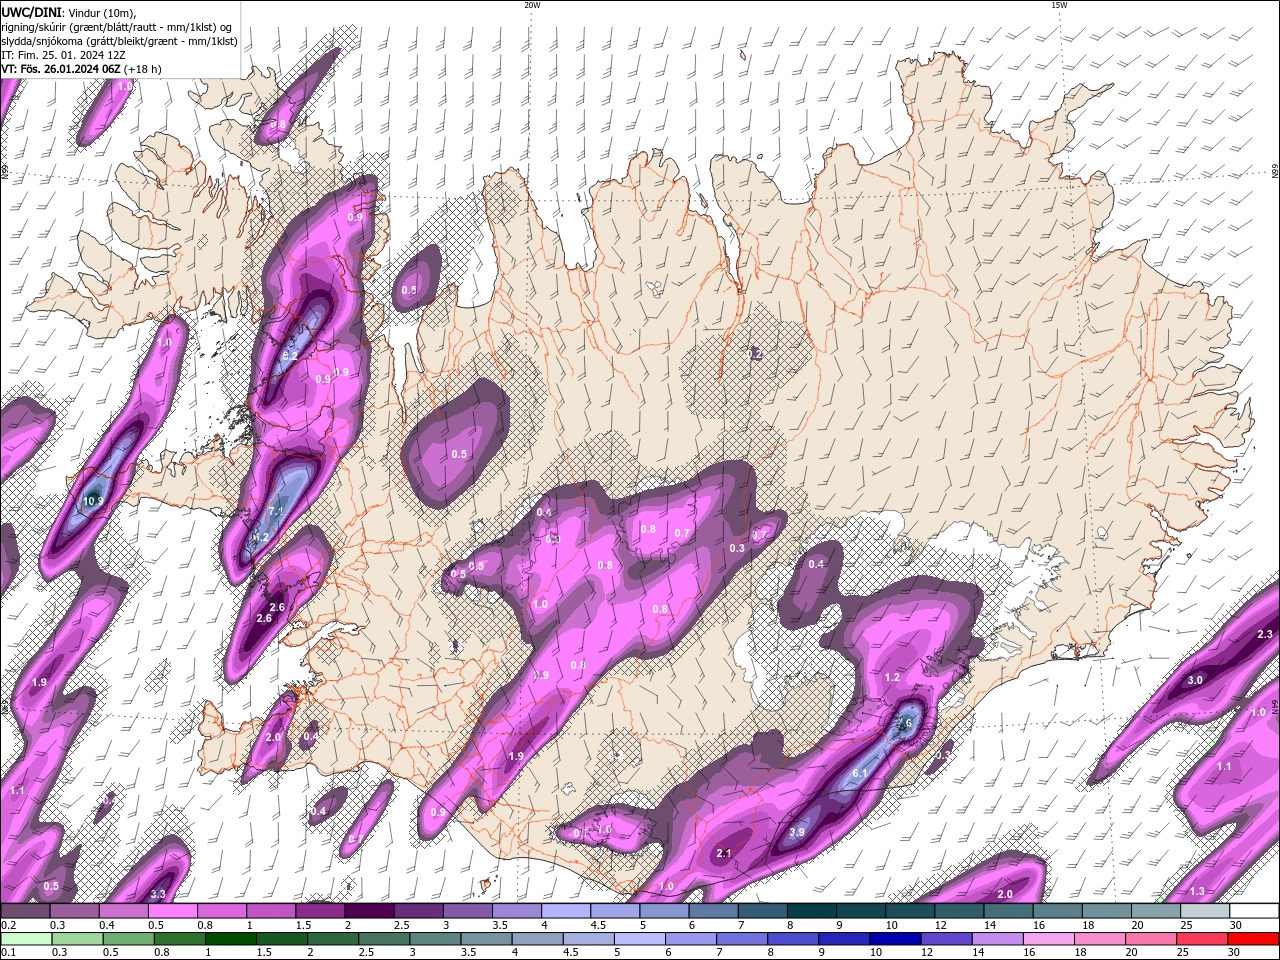This screenshot has height=960, width=1280.
Task: Click the VT: Fös. 26.01.2024 06Z line
Action: tap(81, 69)
